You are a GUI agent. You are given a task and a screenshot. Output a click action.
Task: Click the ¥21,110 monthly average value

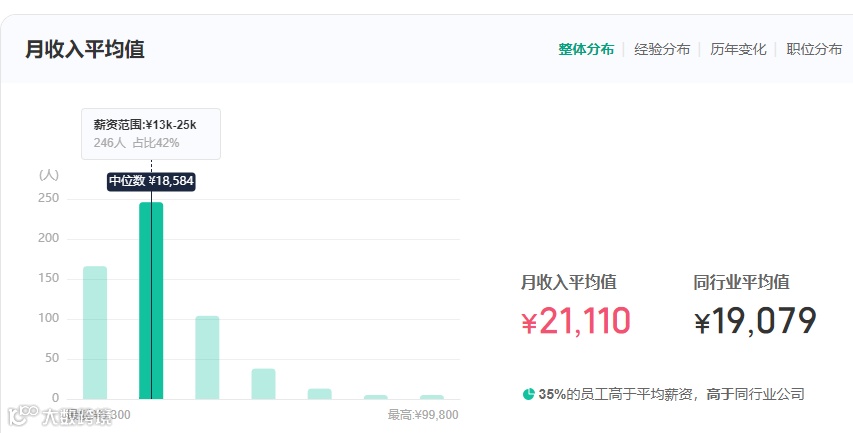pos(576,321)
